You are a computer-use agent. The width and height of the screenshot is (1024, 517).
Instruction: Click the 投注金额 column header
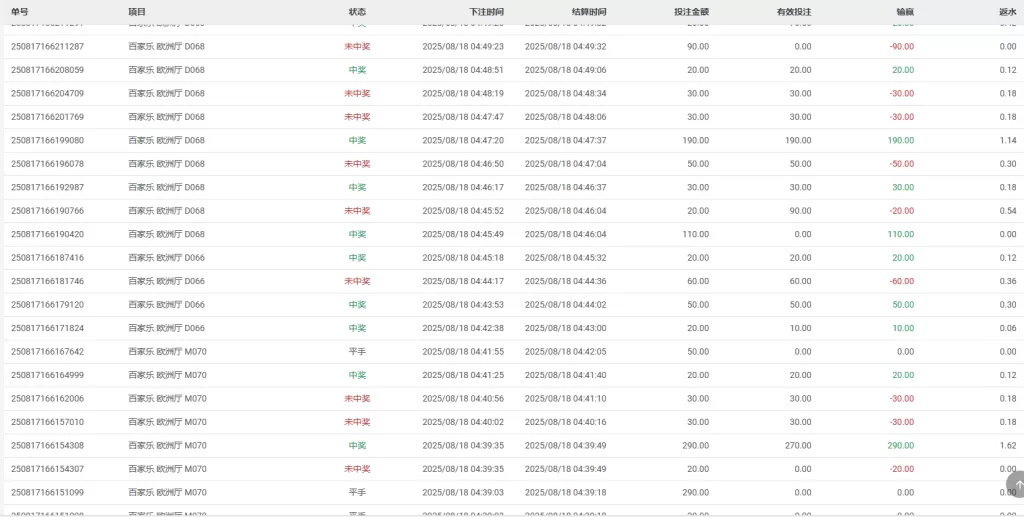pos(692,12)
